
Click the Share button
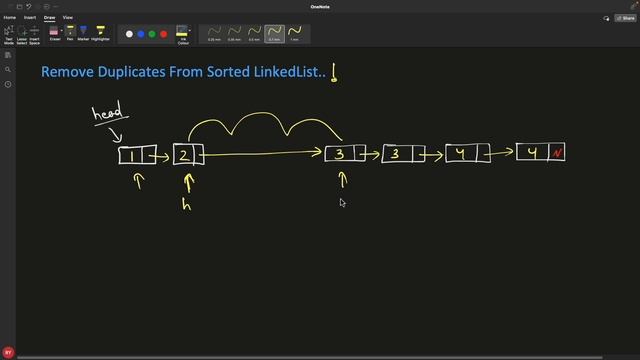coord(626,18)
